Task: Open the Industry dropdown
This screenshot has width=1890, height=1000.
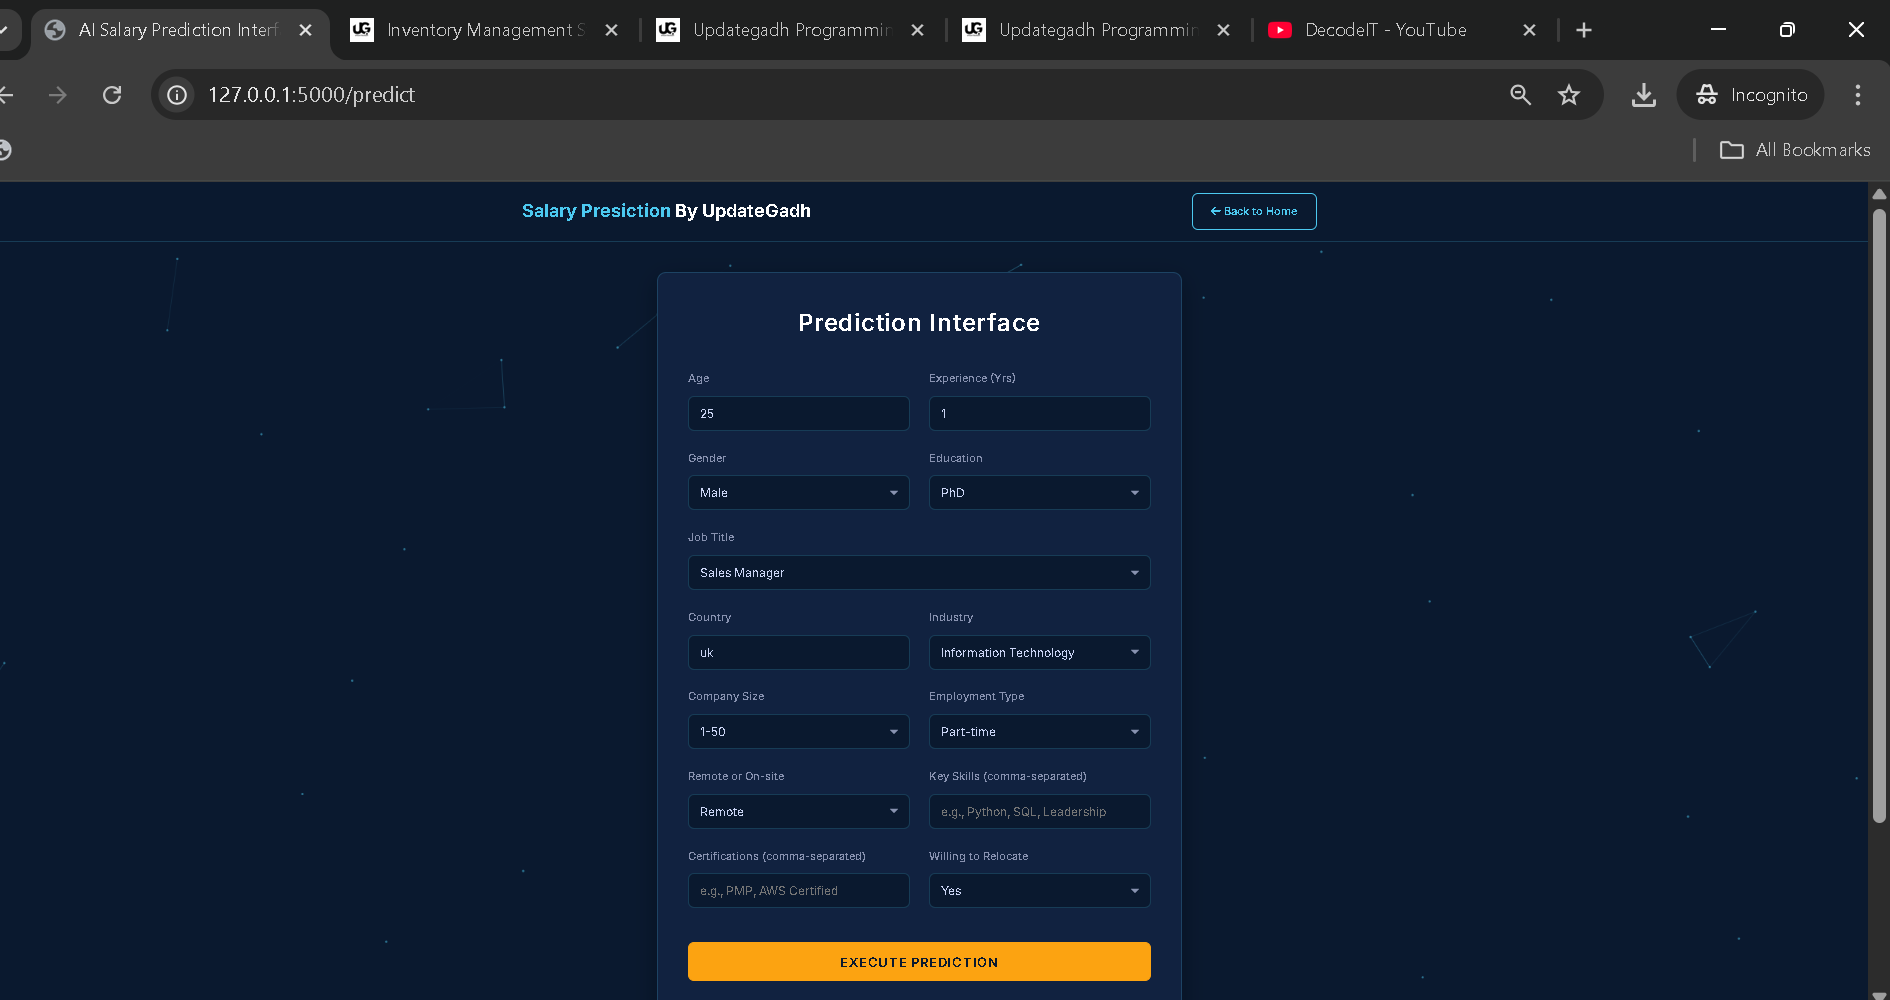Action: pyautogui.click(x=1039, y=653)
